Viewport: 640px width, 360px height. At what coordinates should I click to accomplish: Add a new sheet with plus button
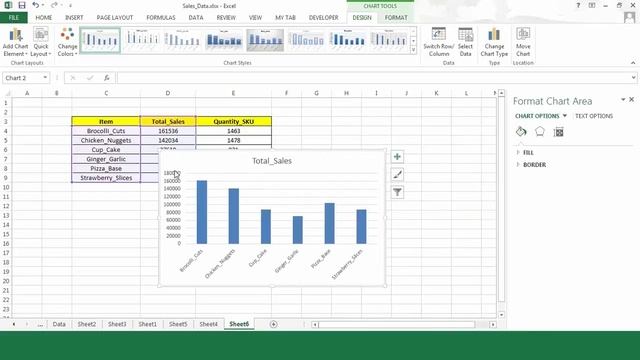273,324
